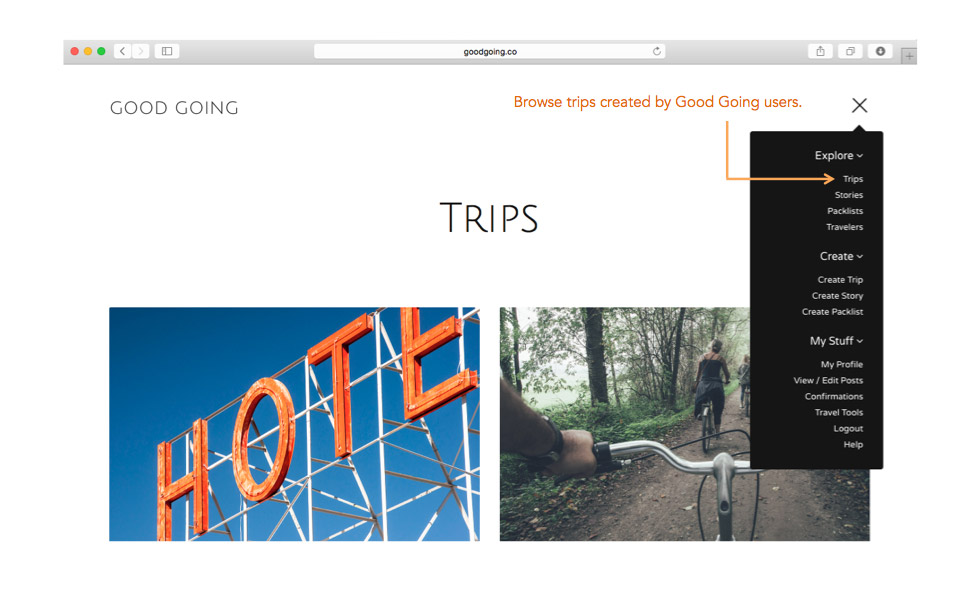Click the goodgoing.co address bar
Viewport: 979px width, 597px height.
point(490,51)
